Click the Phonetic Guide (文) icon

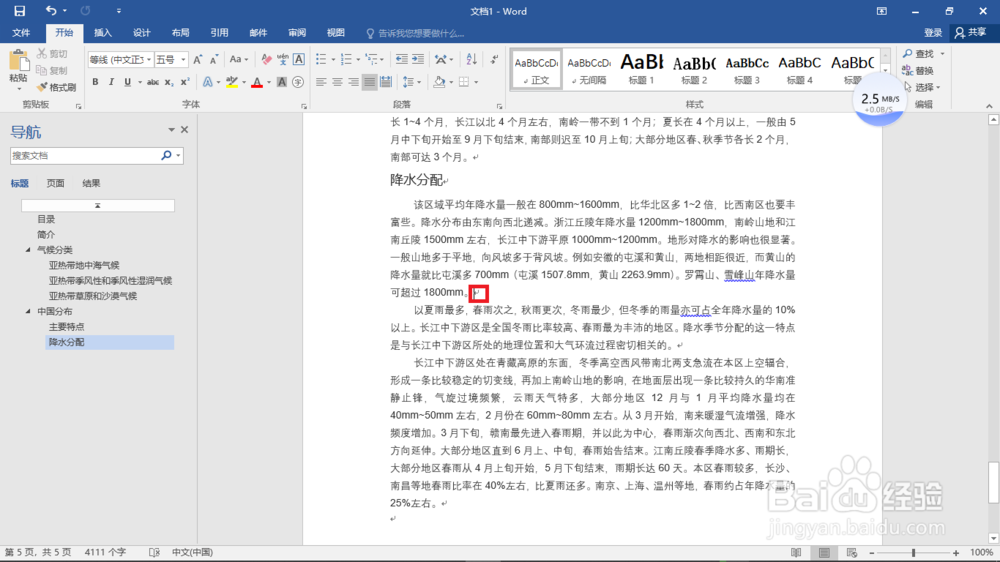[283, 59]
